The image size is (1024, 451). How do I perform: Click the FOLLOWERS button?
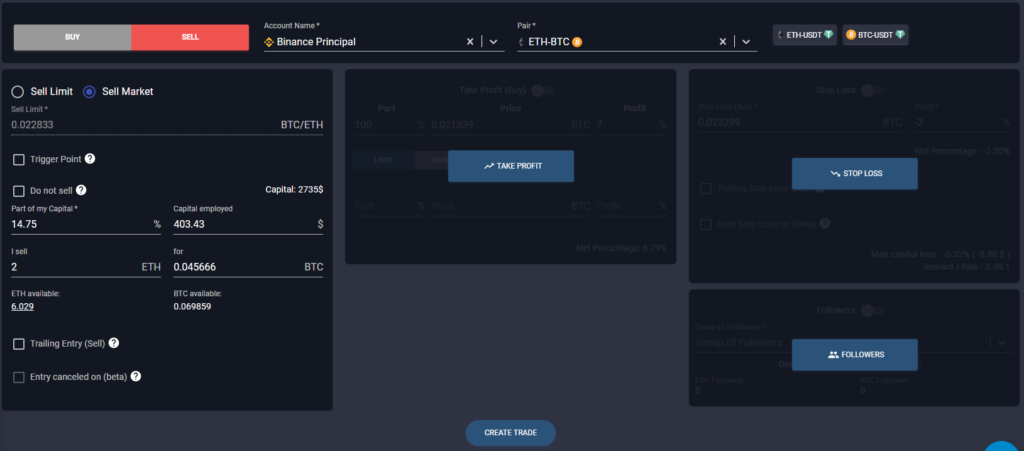[x=855, y=354]
